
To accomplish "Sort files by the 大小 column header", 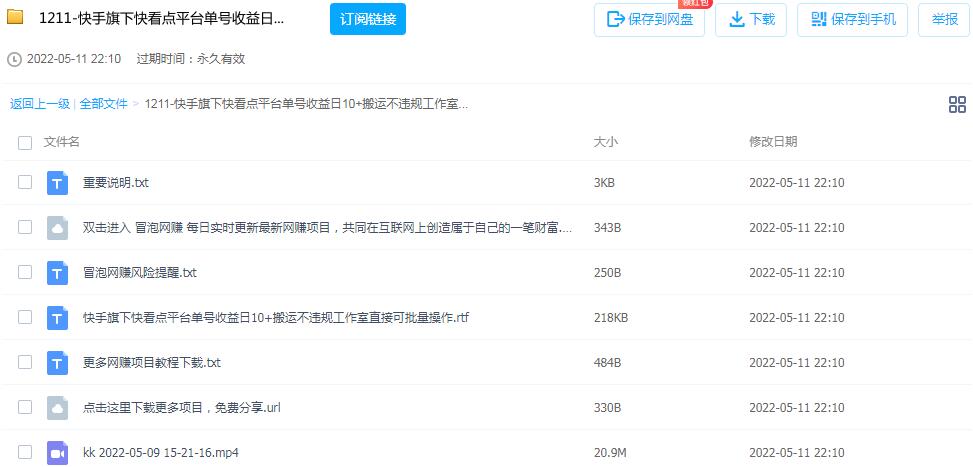I will click(606, 142).
